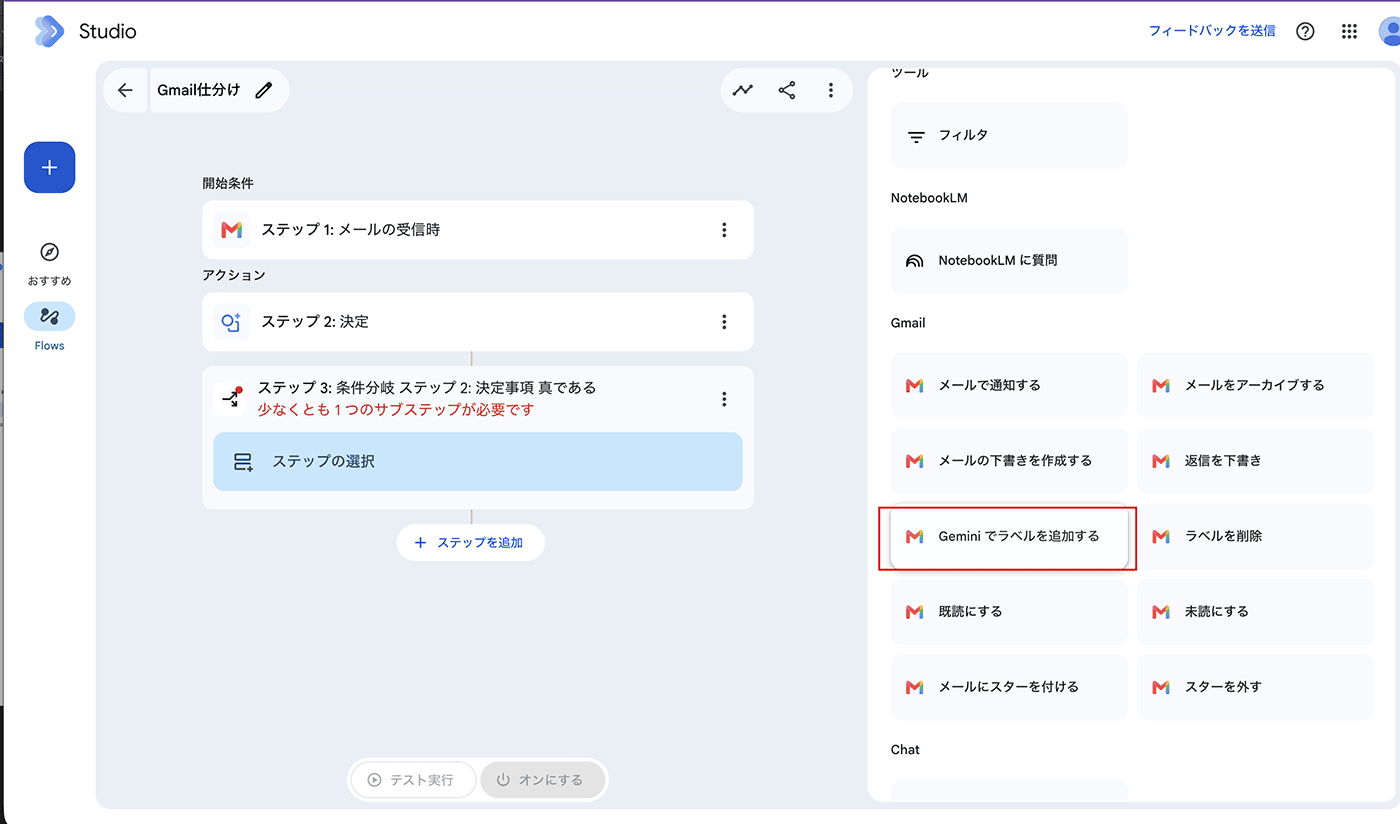The height and width of the screenshot is (824, 1400).
Task: Click the Studio logo icon
Action: point(49,31)
